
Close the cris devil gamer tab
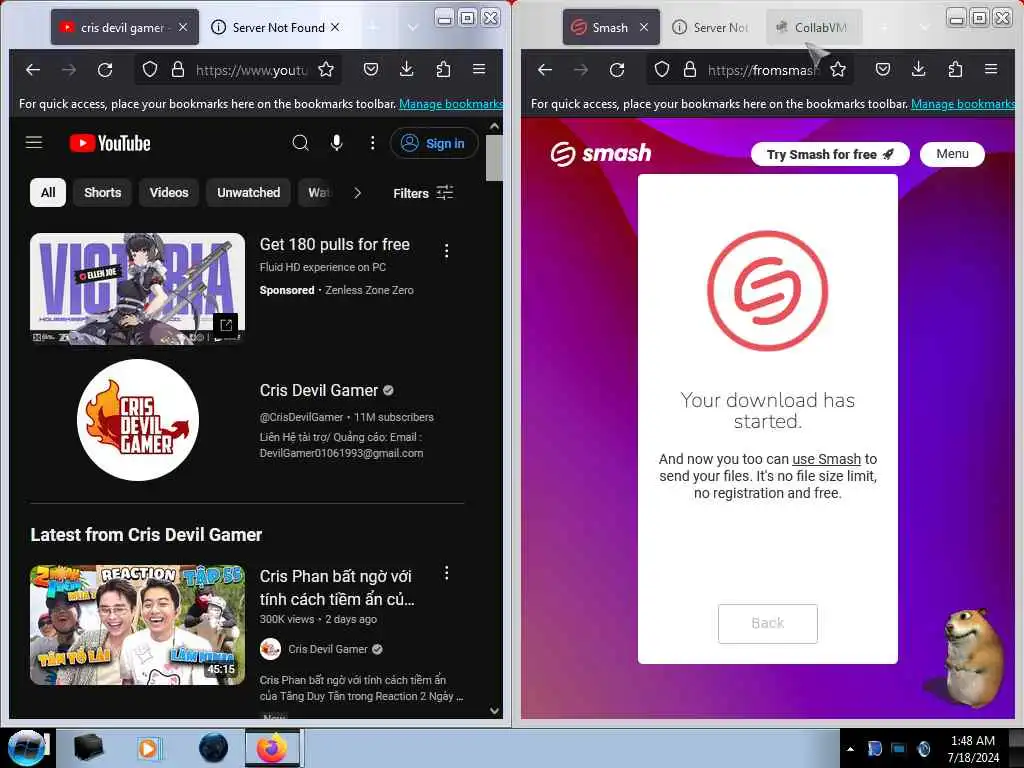pyautogui.click(x=183, y=27)
